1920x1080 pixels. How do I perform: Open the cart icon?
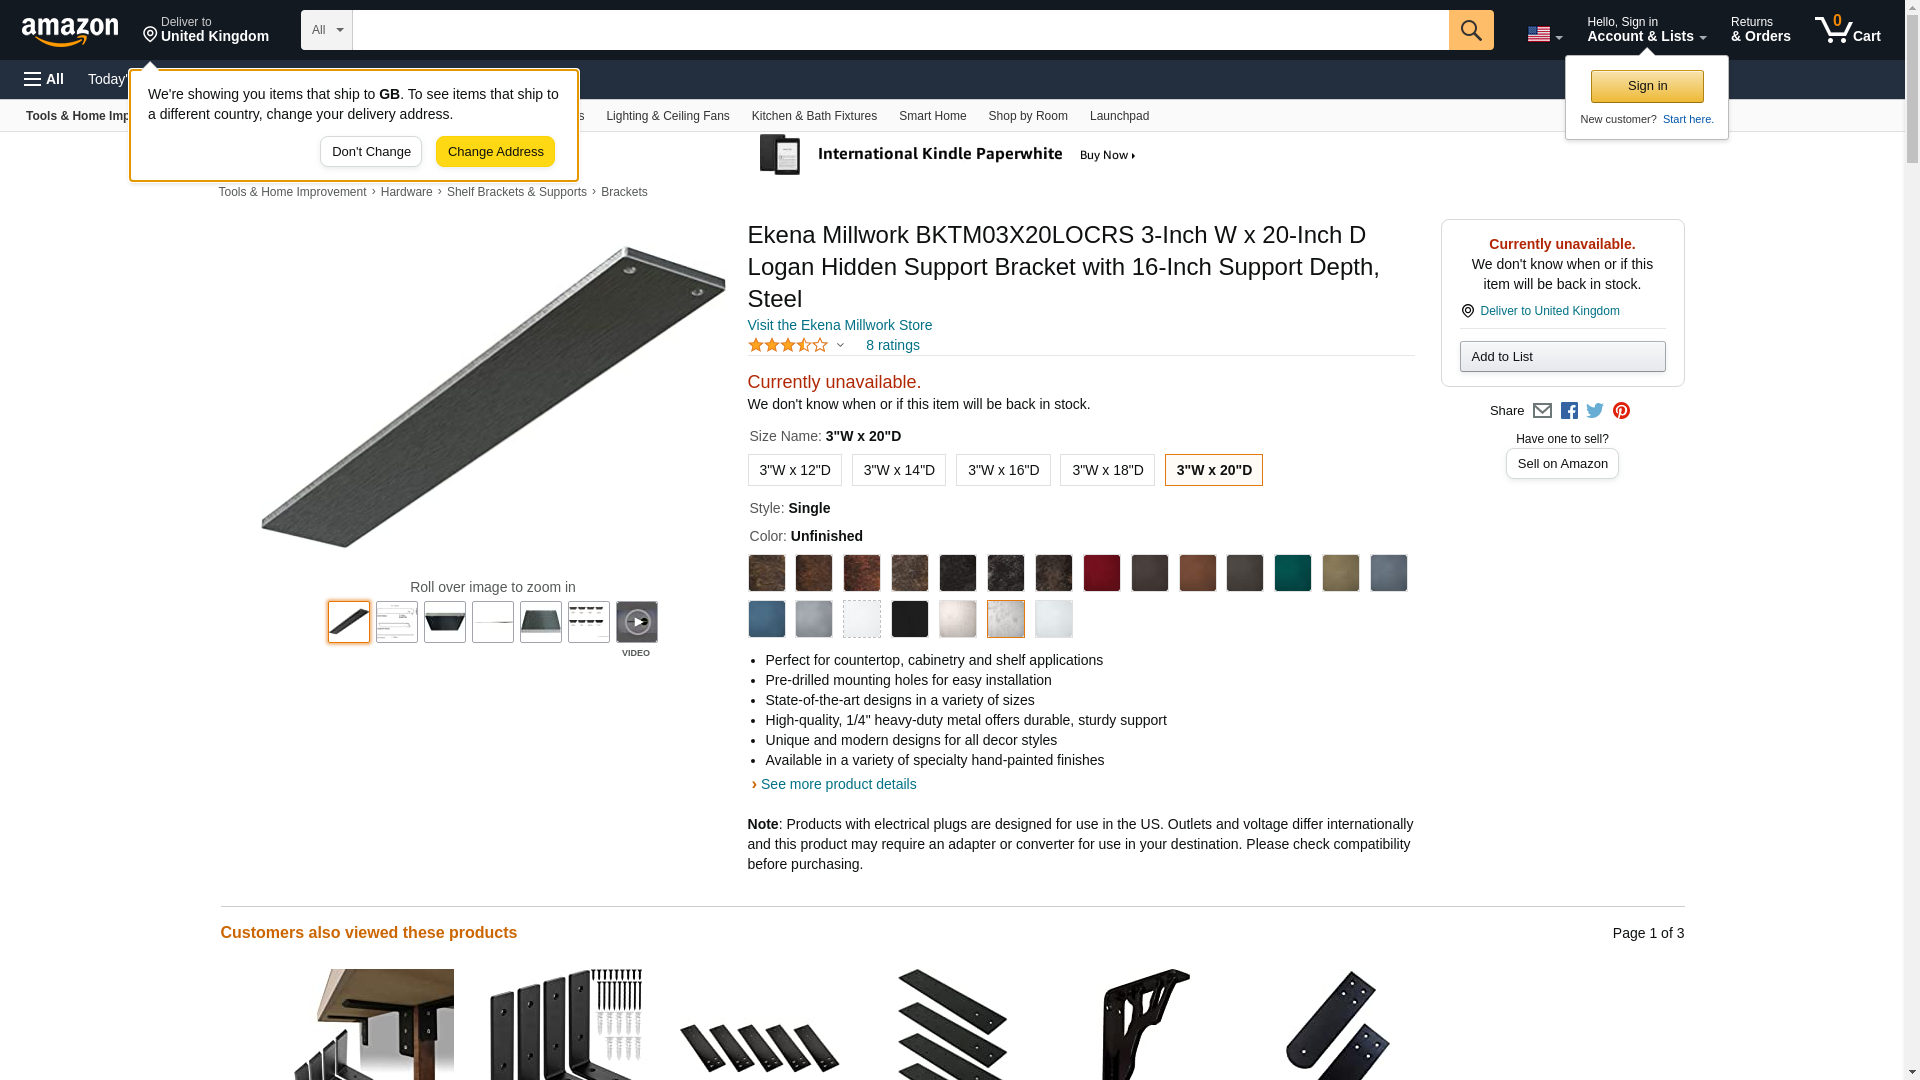(1847, 30)
